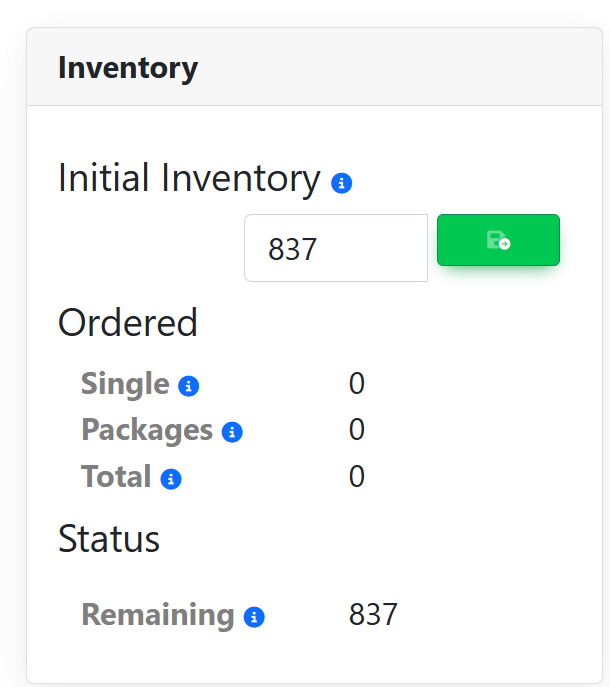This screenshot has height=687, width=610.
Task: Click the Total row label
Action: (116, 477)
